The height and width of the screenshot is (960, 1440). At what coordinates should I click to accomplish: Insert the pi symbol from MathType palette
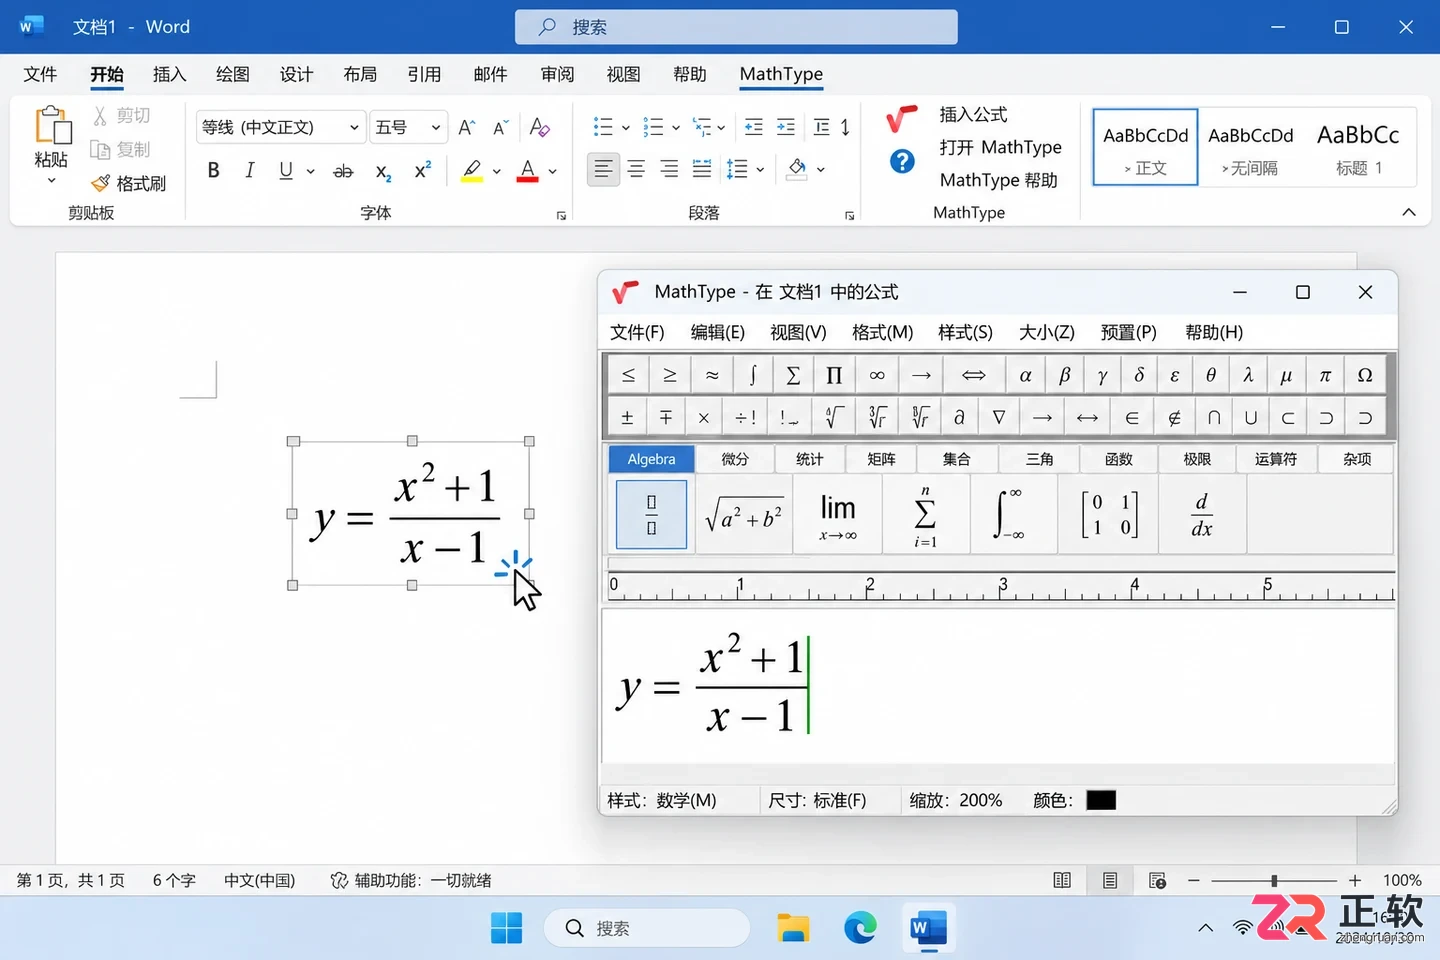click(x=1325, y=375)
